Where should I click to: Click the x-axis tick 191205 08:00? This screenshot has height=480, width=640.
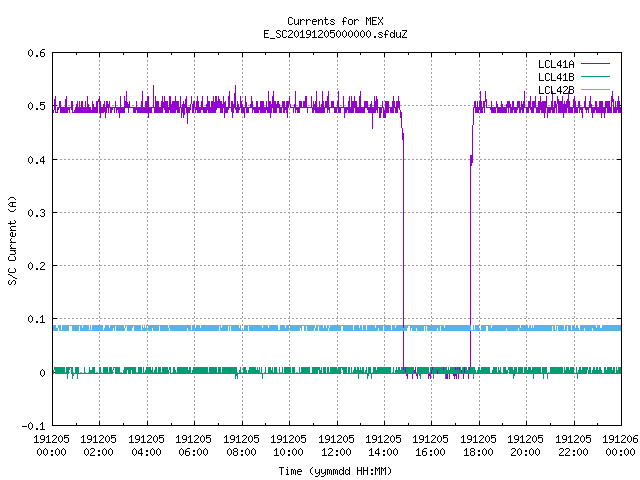pos(241,445)
